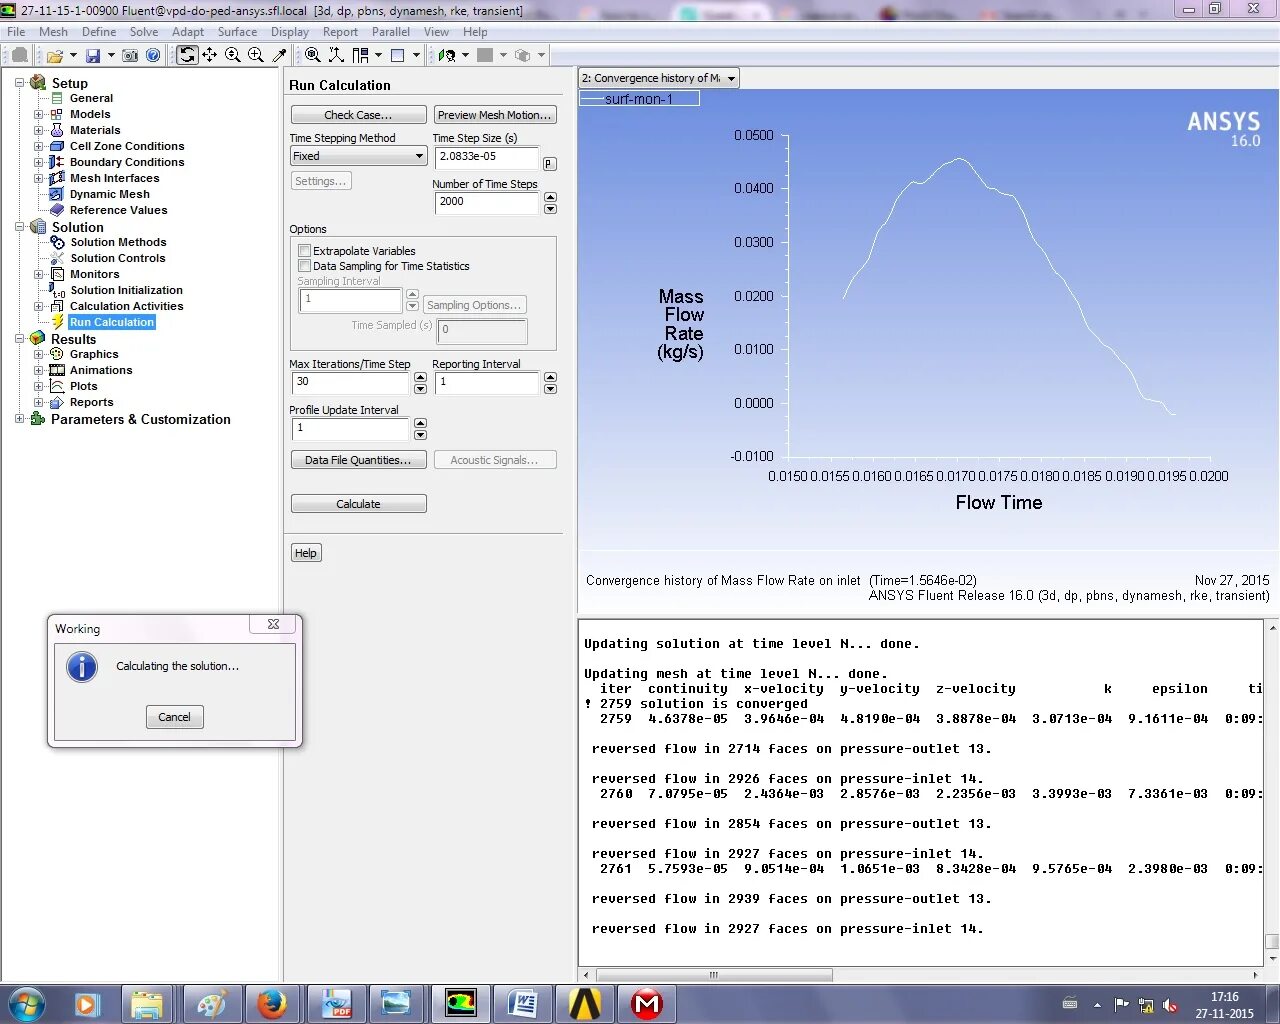This screenshot has width=1280, height=1024.
Task: Click the Reference Values tree icon
Action: point(58,210)
